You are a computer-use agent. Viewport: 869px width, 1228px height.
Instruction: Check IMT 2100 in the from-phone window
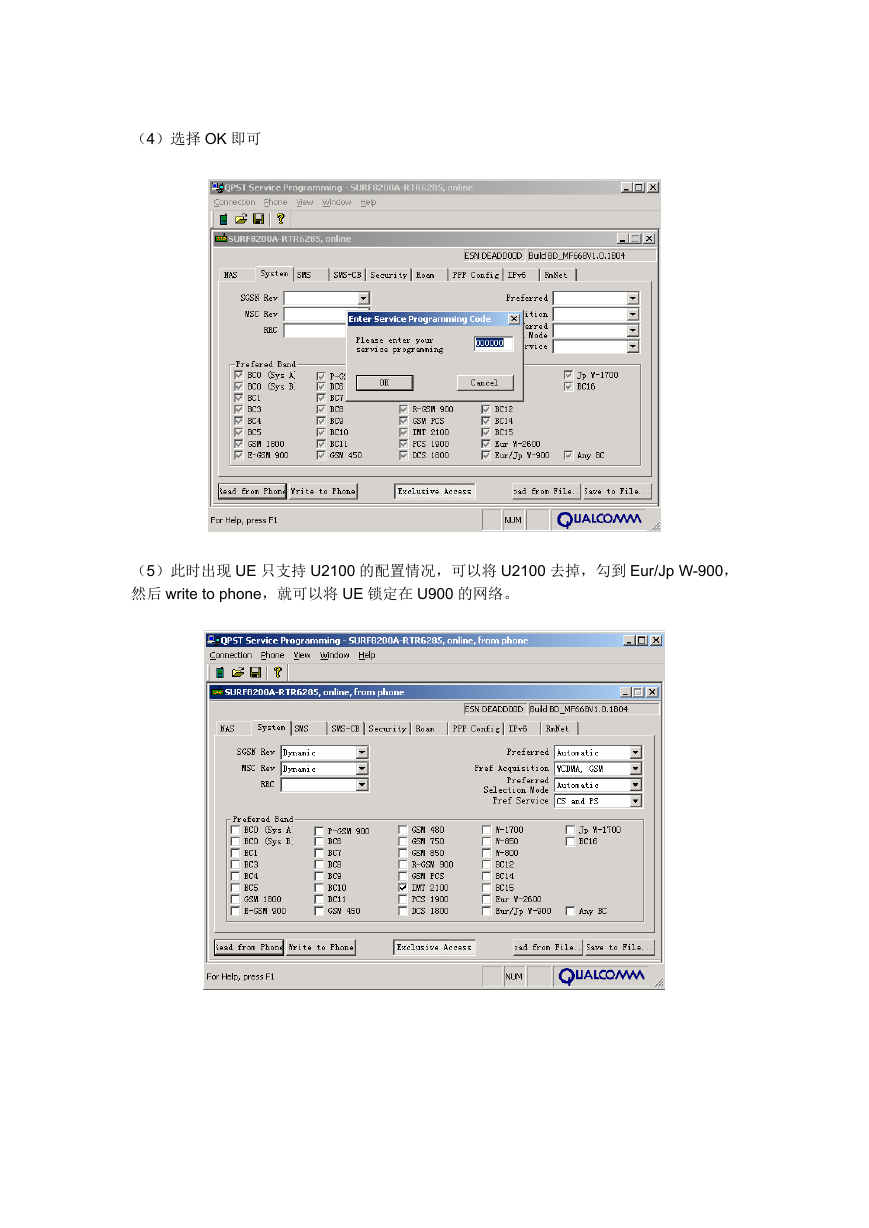[x=403, y=888]
